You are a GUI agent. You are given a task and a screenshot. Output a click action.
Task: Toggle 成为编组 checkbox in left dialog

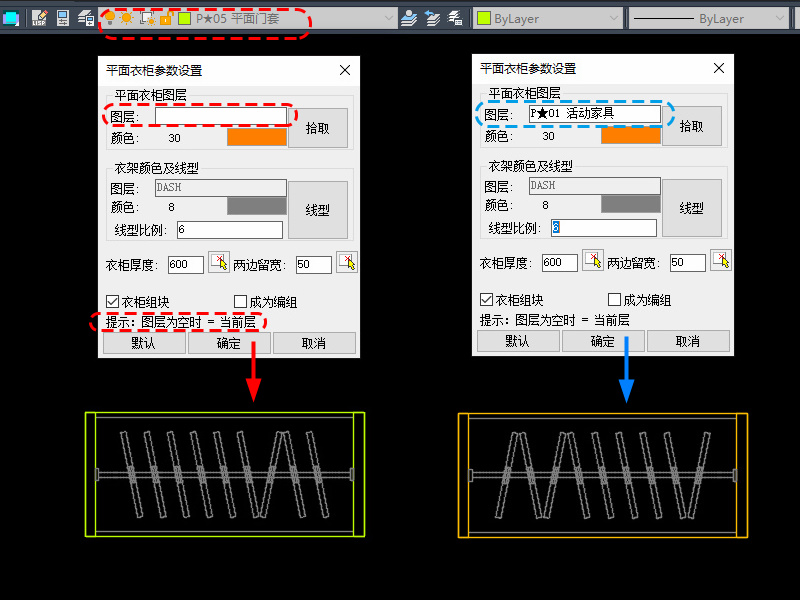click(240, 302)
